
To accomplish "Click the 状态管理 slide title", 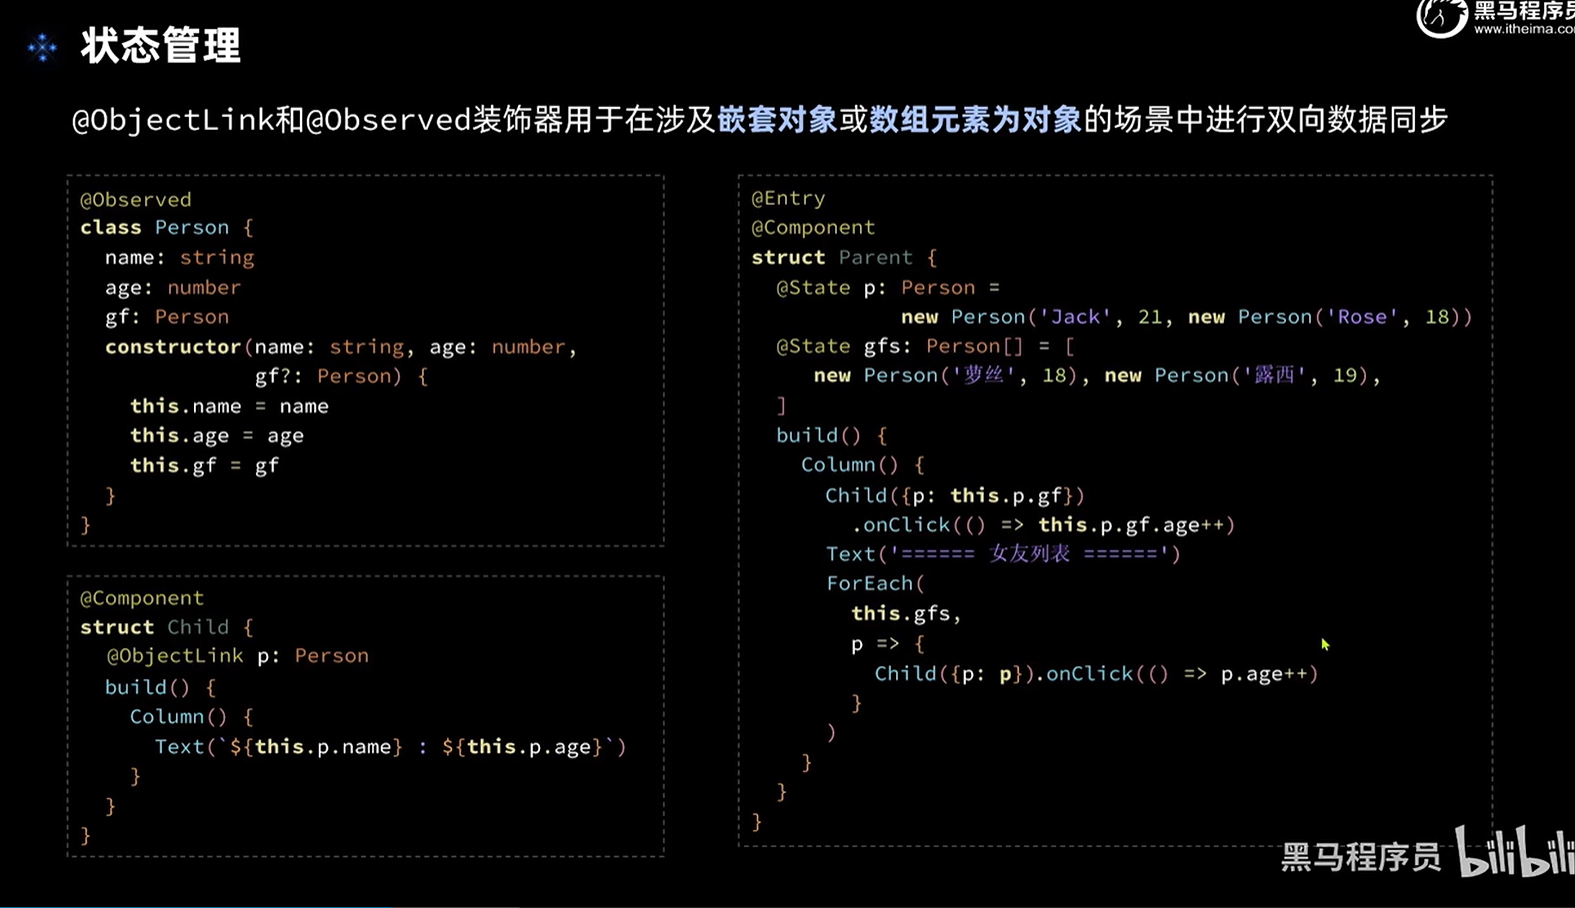I will pyautogui.click(x=161, y=46).
